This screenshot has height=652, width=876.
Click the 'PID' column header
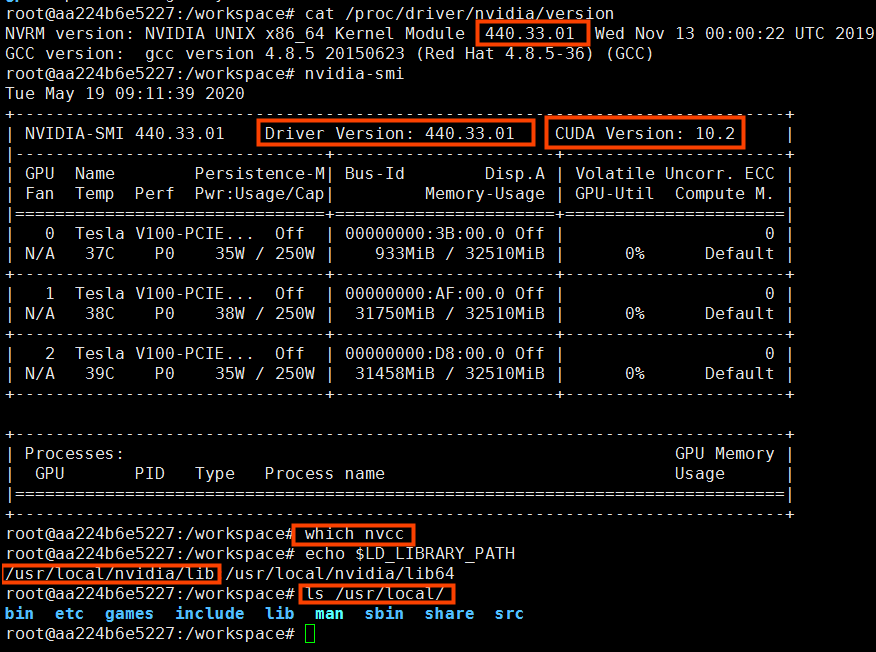pyautogui.click(x=150, y=474)
